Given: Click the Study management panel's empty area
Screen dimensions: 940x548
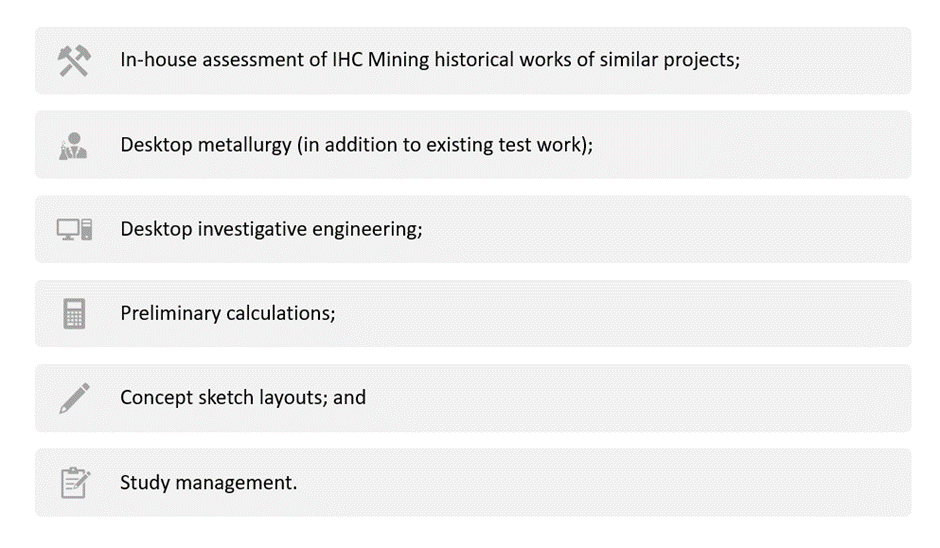Looking at the screenshot, I should (x=605, y=483).
